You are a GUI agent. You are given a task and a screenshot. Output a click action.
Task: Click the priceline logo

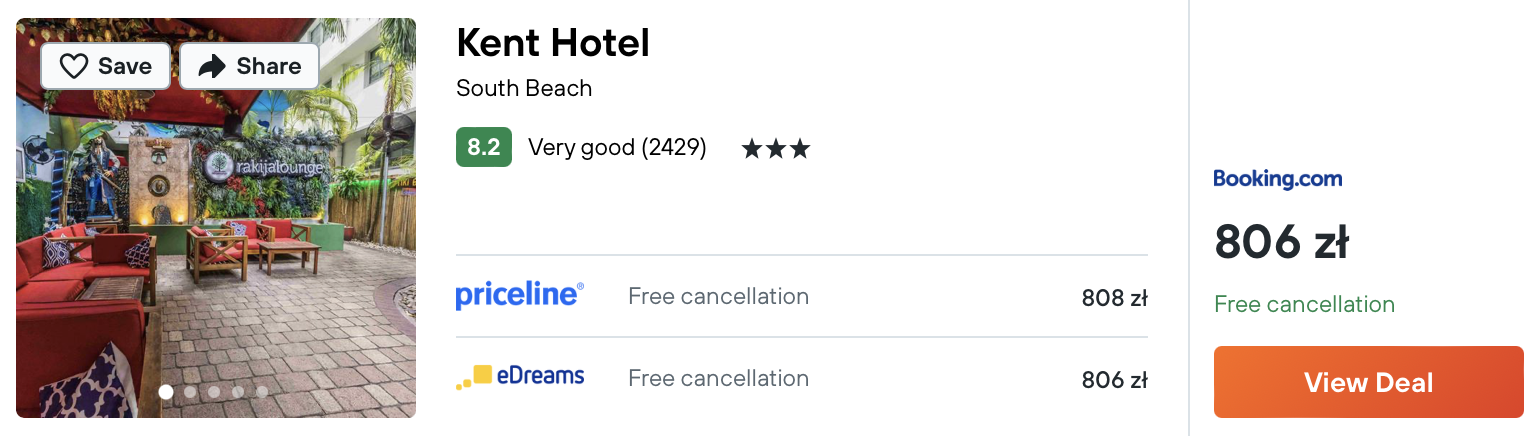(x=520, y=295)
